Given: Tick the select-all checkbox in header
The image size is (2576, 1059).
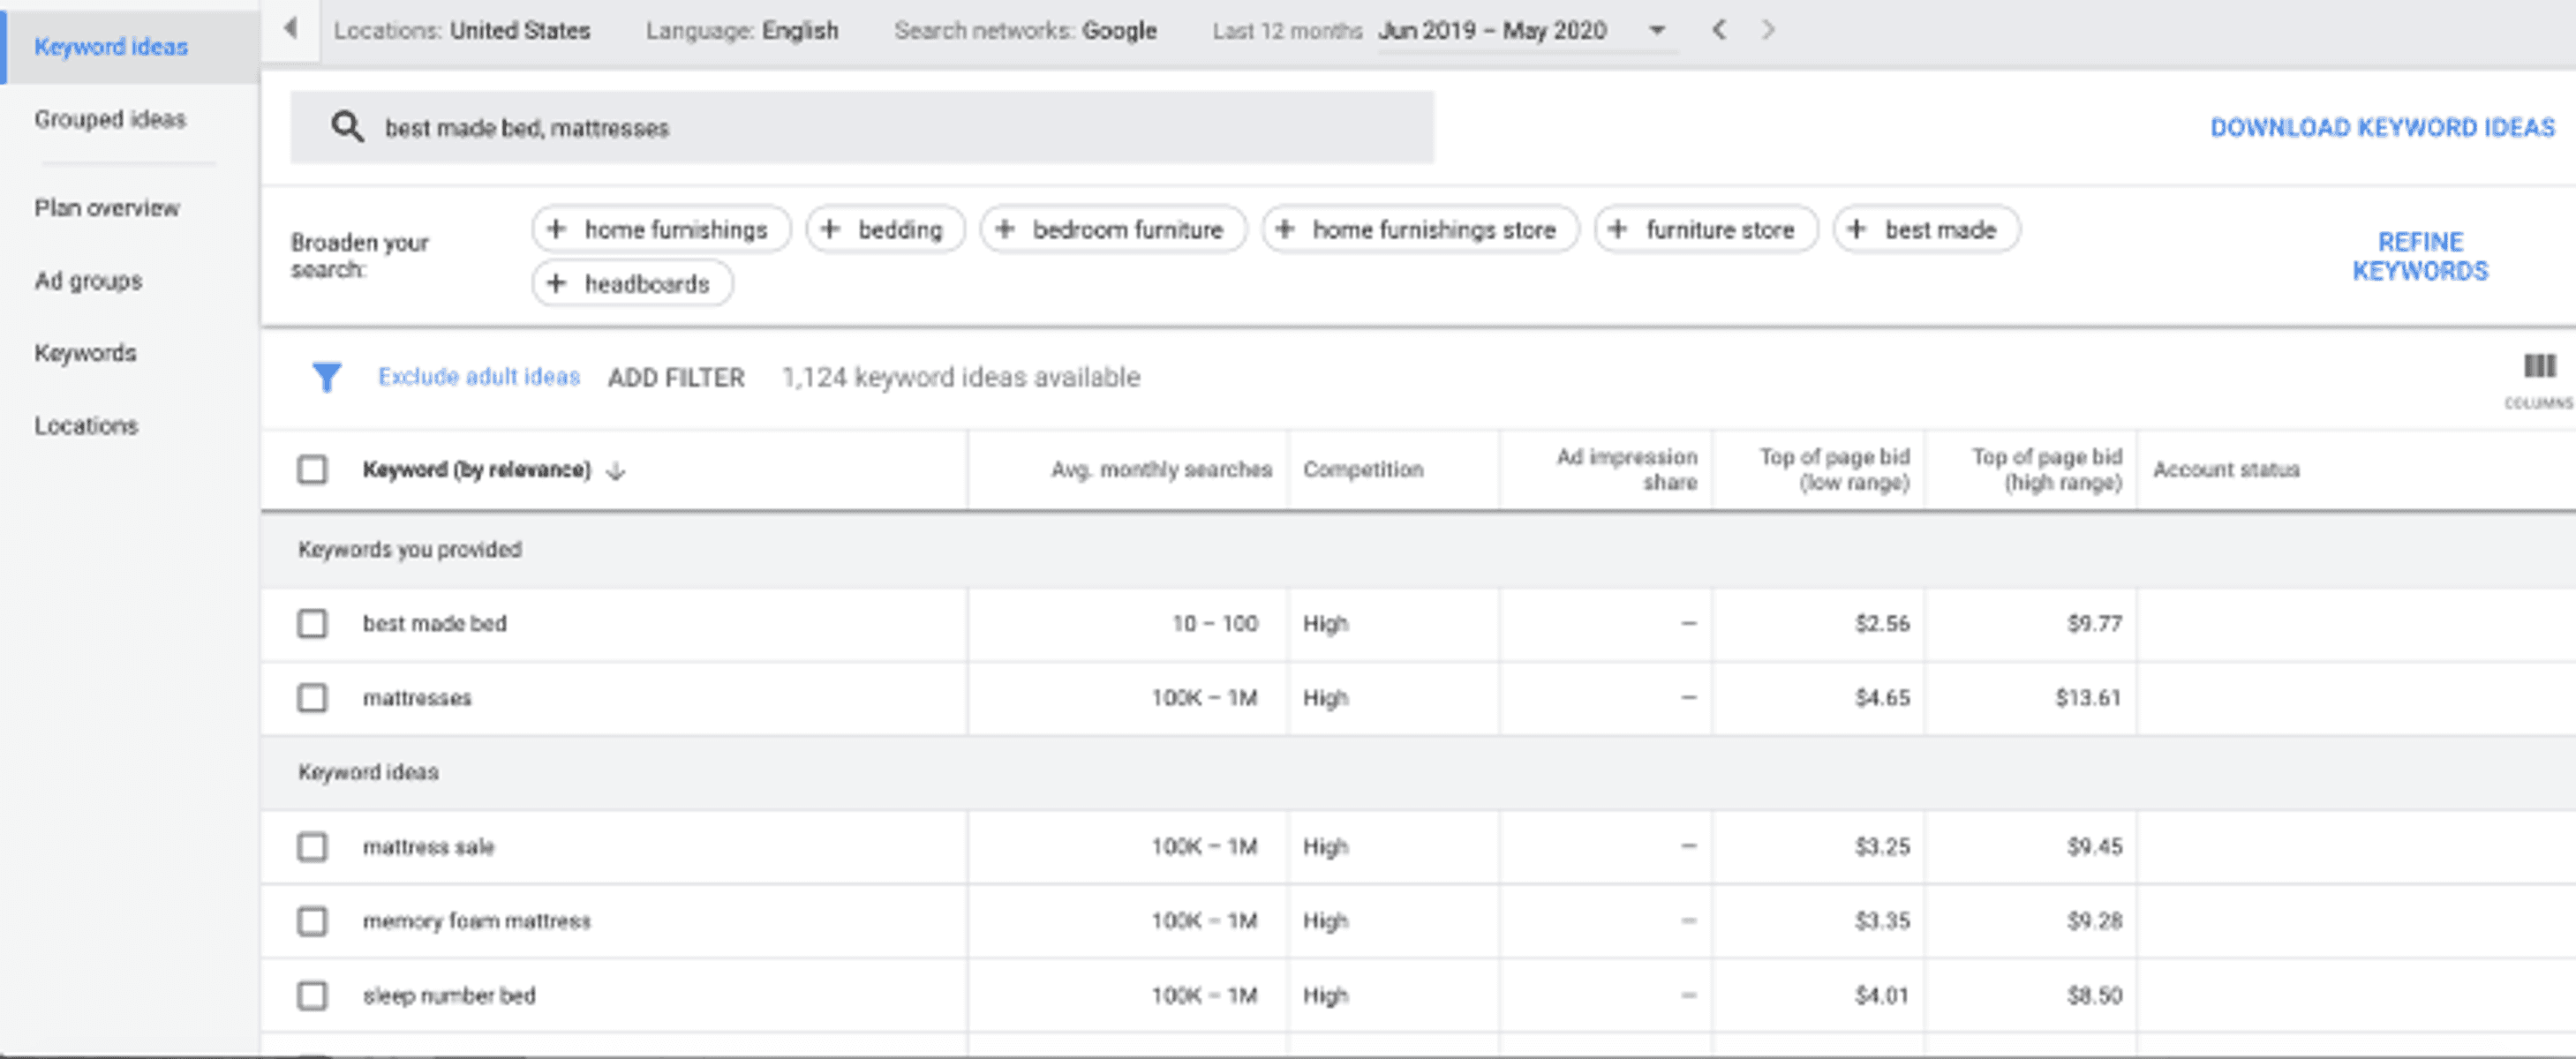Looking at the screenshot, I should [312, 469].
